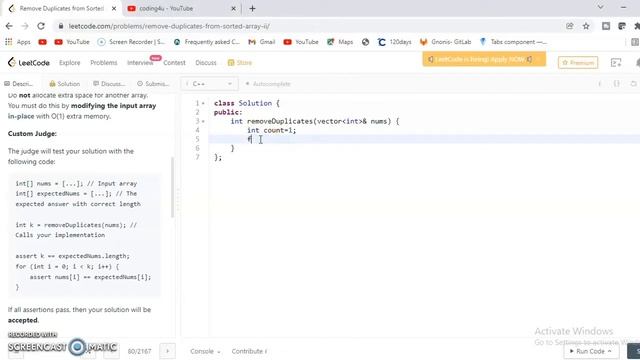Go to next problem arrow button

(x=167, y=351)
